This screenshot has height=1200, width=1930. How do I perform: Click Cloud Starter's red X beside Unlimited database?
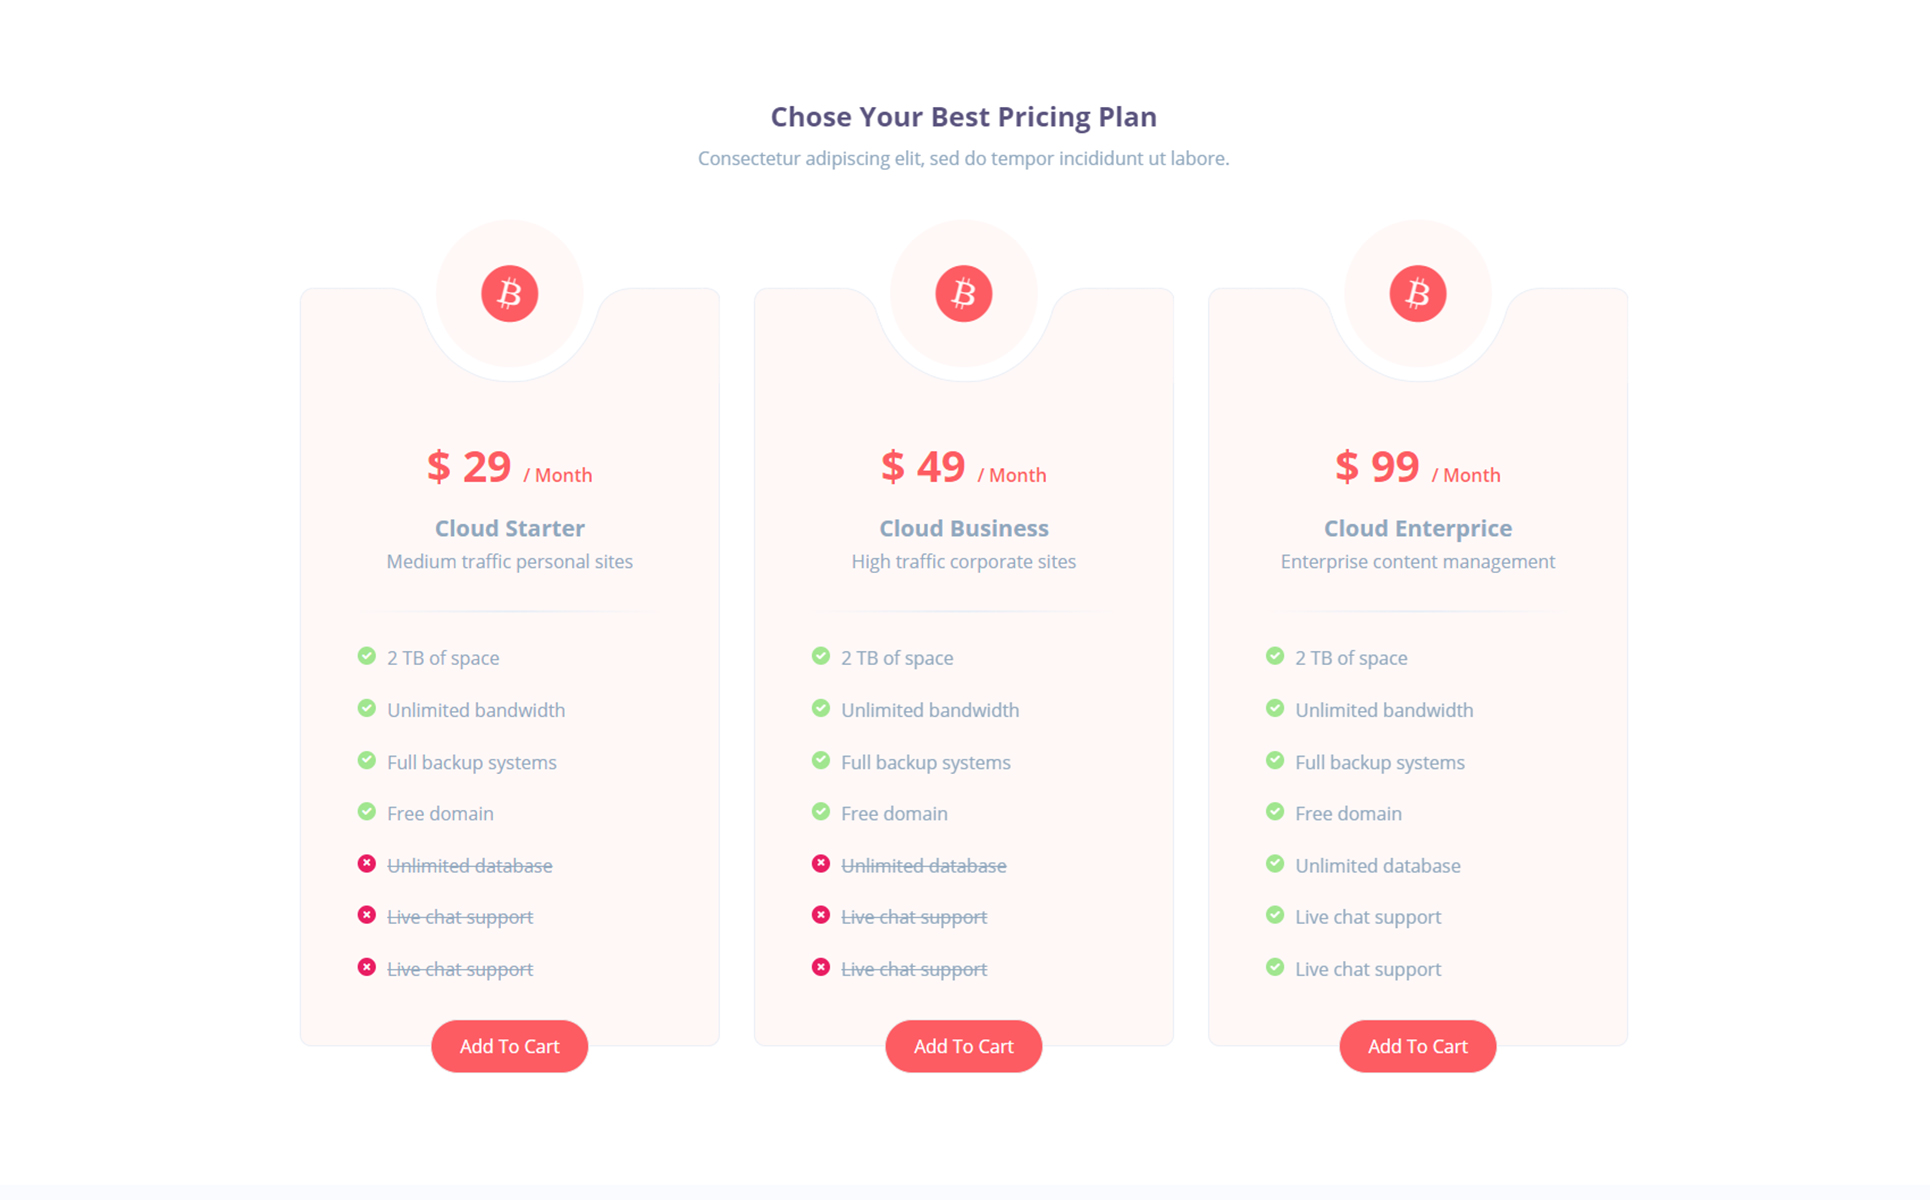click(x=367, y=864)
